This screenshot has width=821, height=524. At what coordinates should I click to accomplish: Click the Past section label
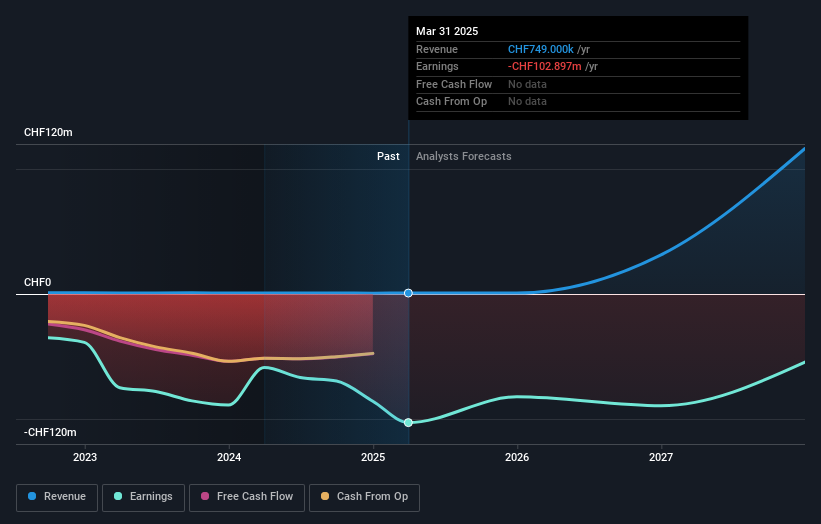[388, 156]
